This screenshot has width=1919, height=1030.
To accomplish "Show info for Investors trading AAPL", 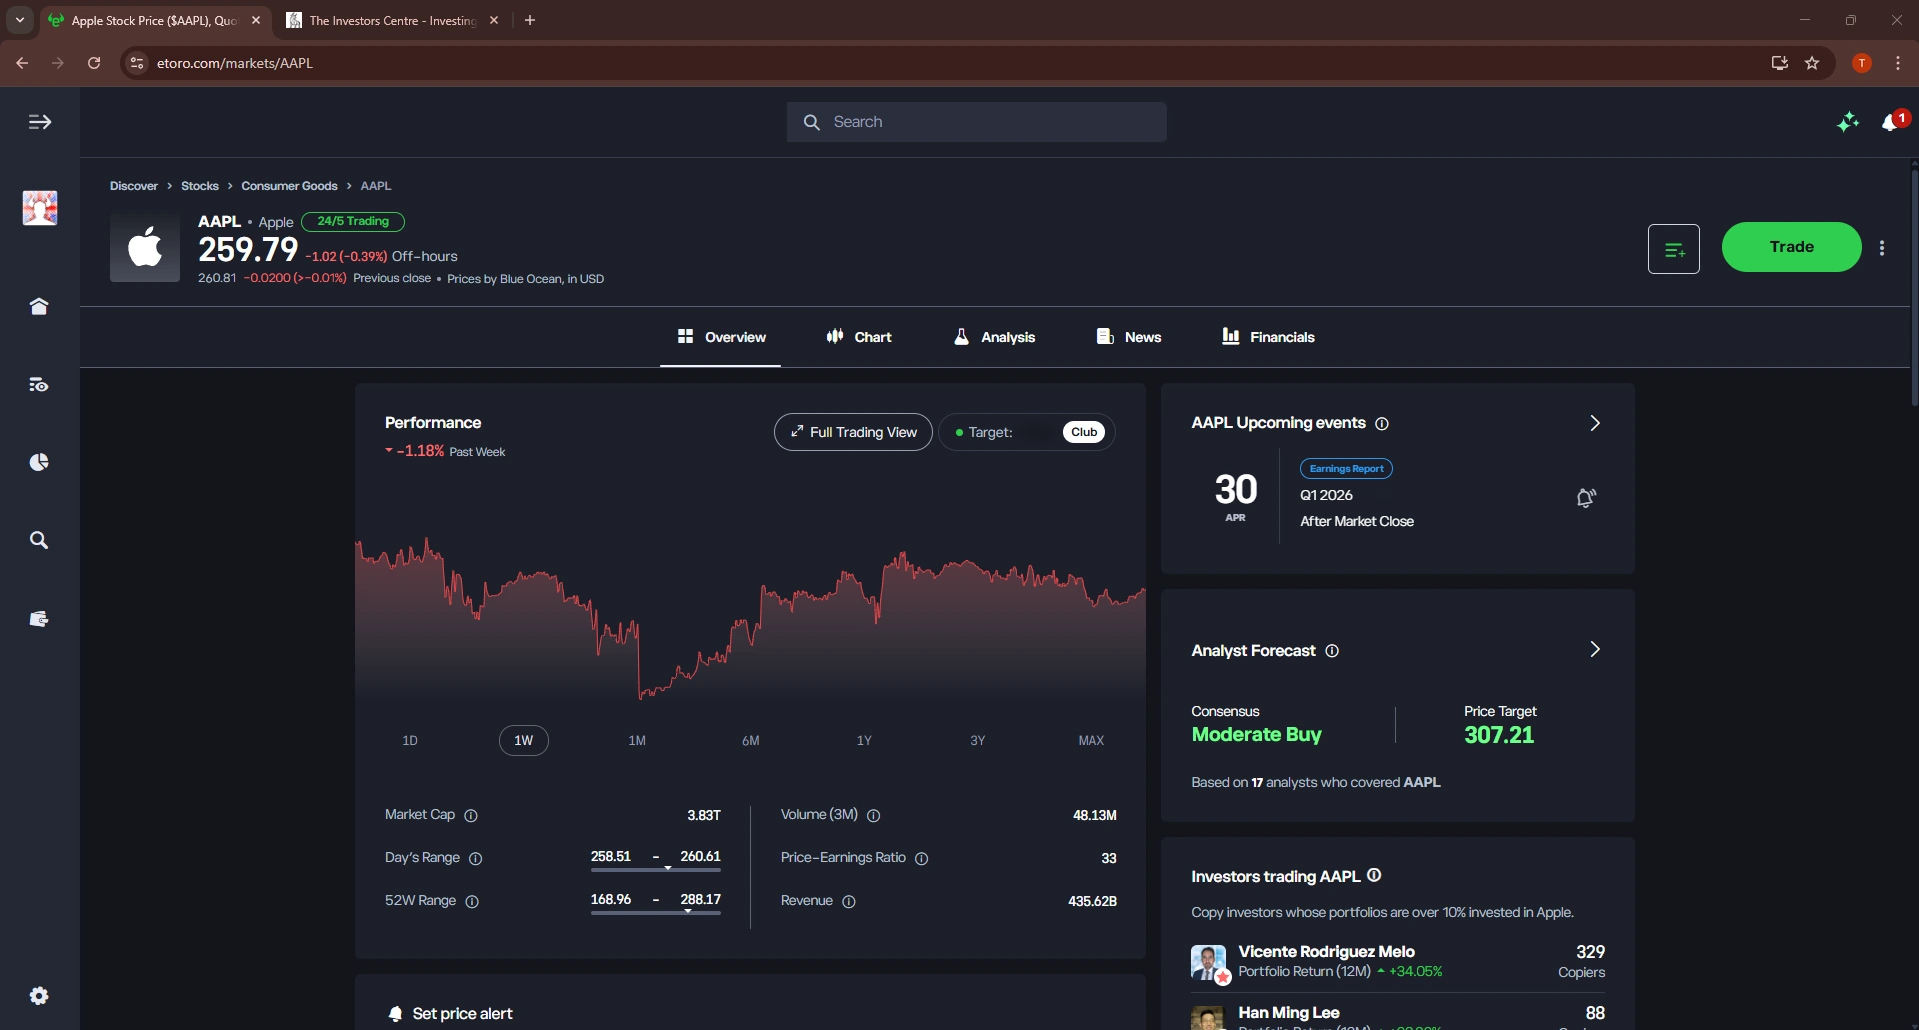I will coord(1374,876).
